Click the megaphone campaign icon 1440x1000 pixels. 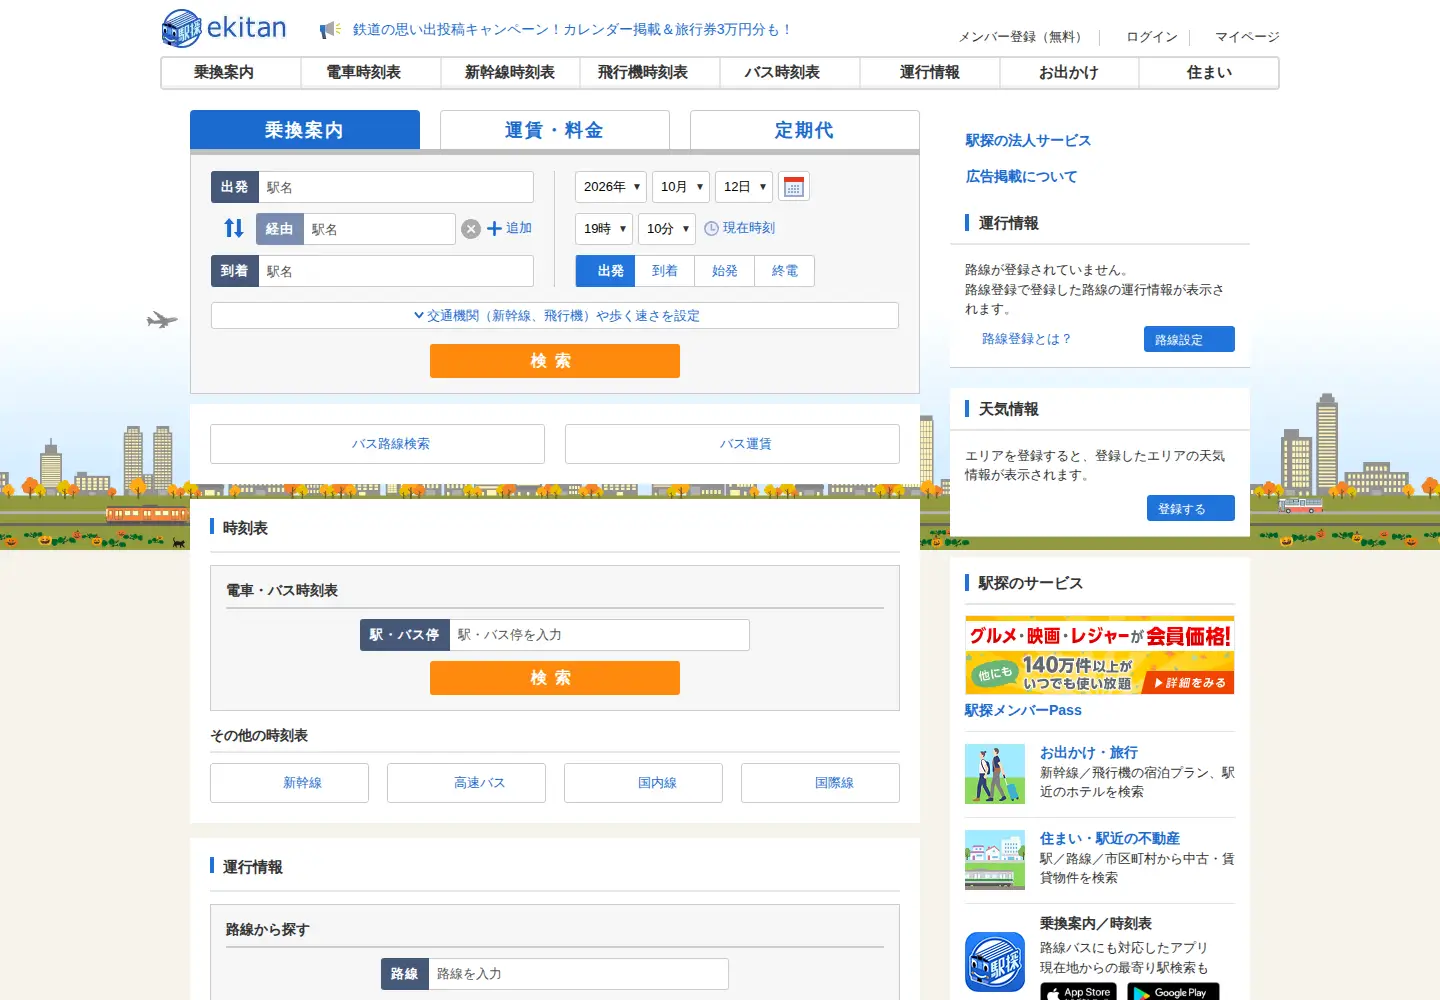tap(330, 30)
